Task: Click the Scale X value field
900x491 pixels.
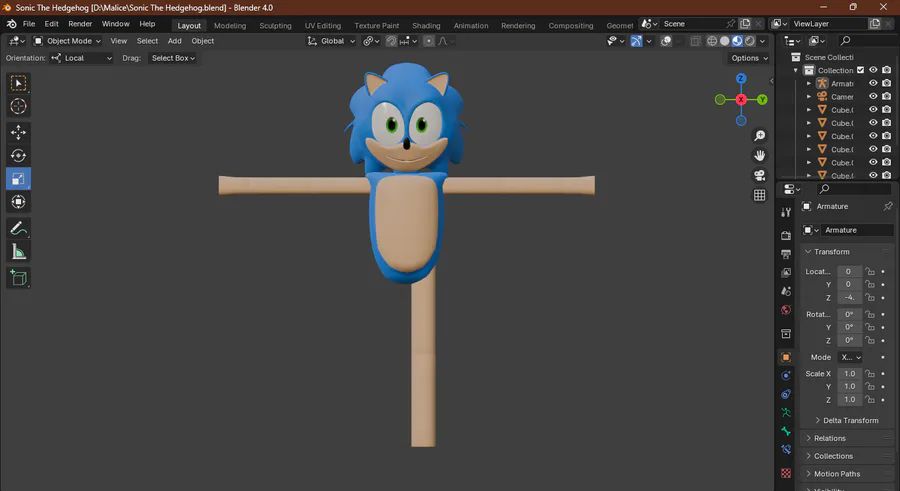Action: click(849, 373)
